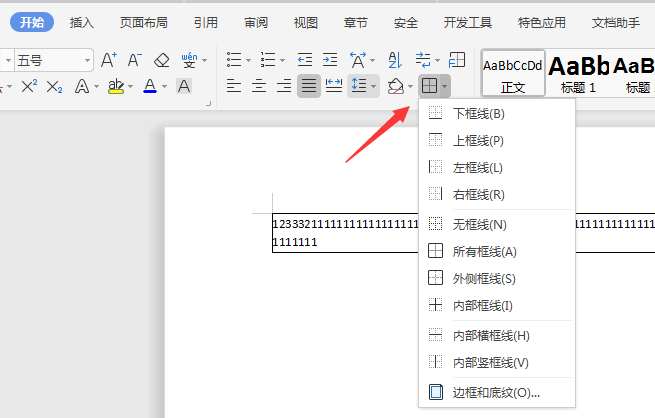
Task: Open the 章节 tab
Action: click(x=356, y=23)
